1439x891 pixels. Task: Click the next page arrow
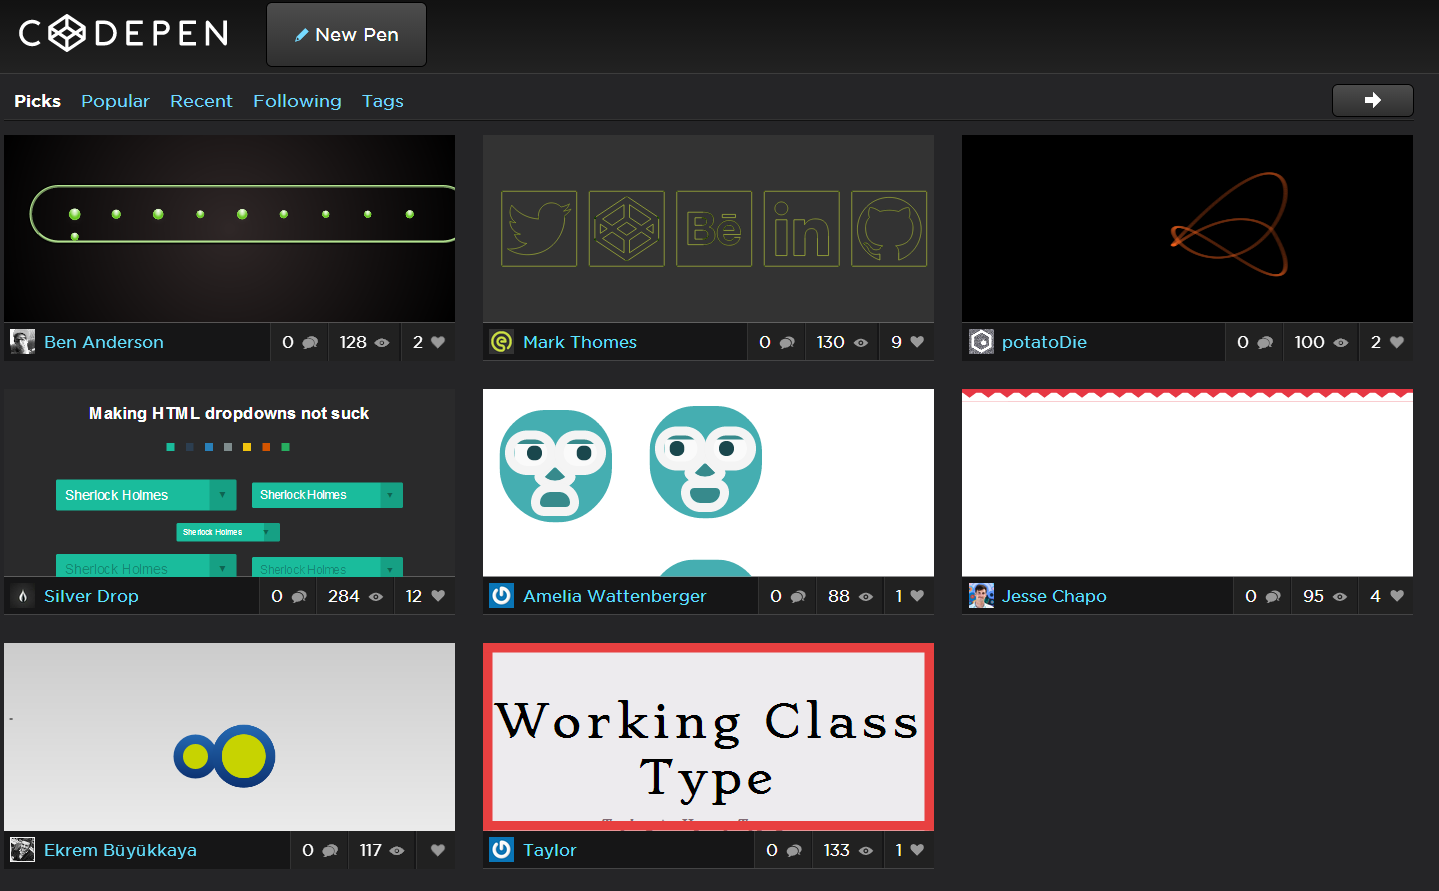(x=1372, y=100)
